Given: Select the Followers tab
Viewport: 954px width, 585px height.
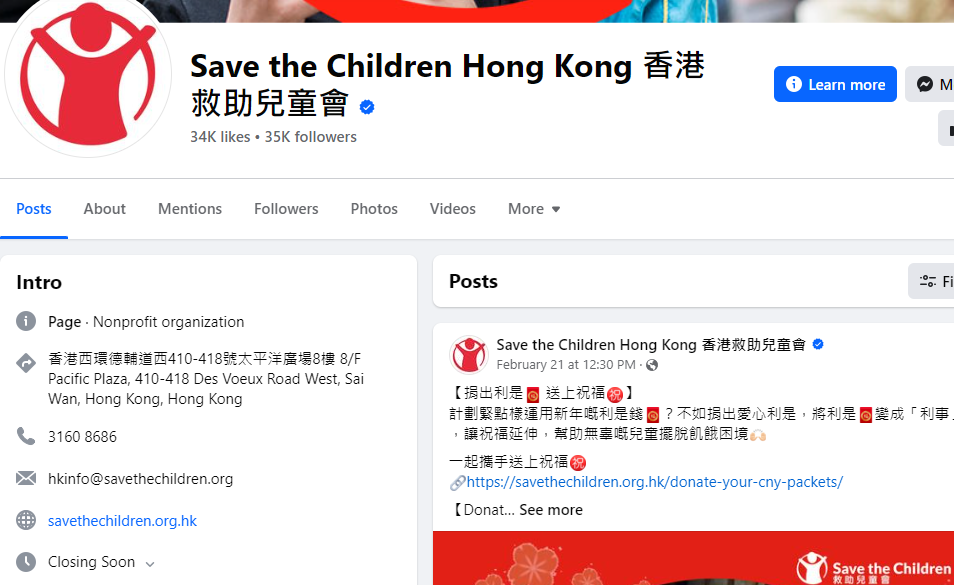Looking at the screenshot, I should coord(286,209).
